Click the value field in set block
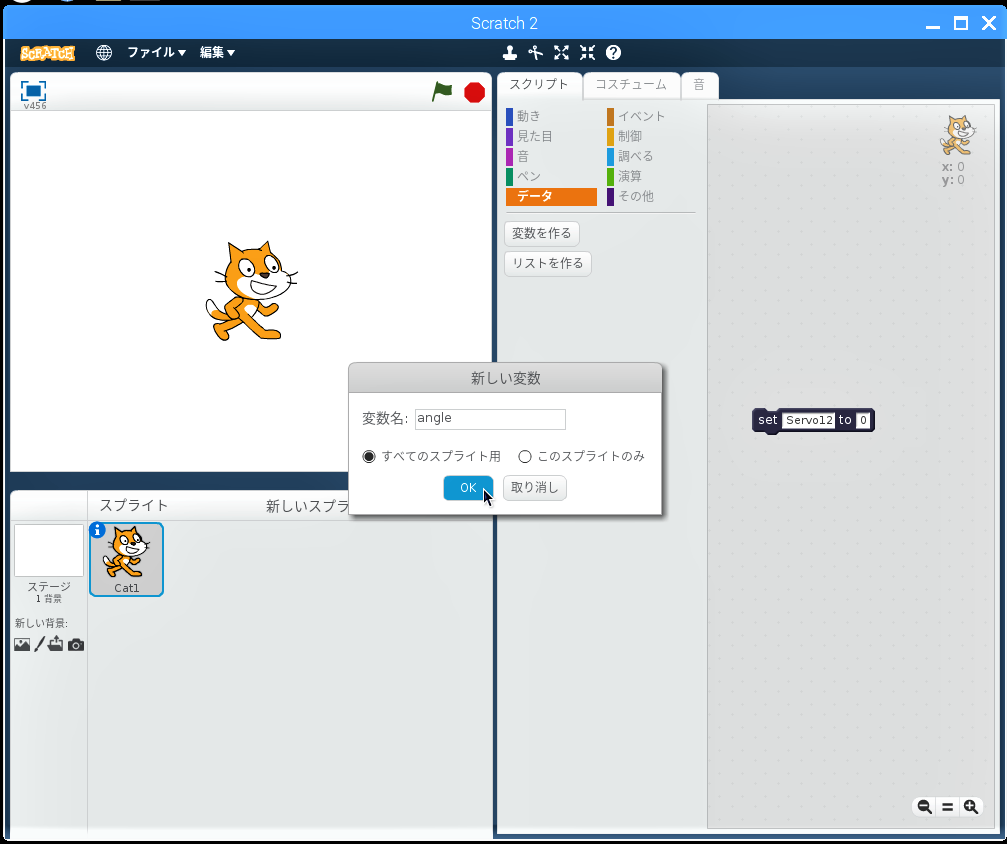 pyautogui.click(x=863, y=420)
